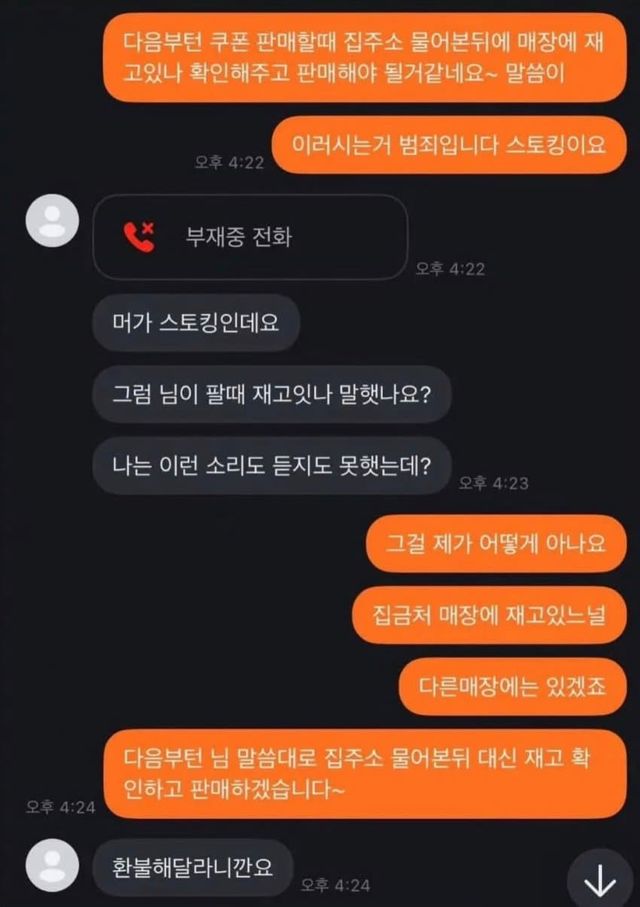The height and width of the screenshot is (907, 640).
Task: Select the orange bubble 다른매장에는 있겠죠
Action: tap(513, 687)
